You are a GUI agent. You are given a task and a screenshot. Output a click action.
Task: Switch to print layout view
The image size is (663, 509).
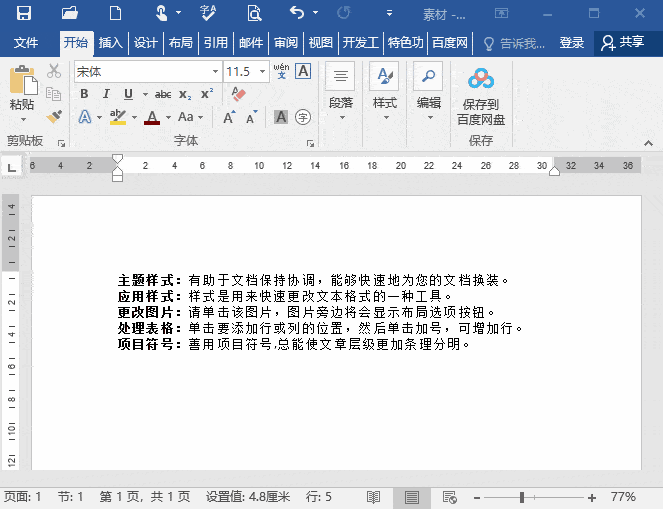click(x=411, y=497)
